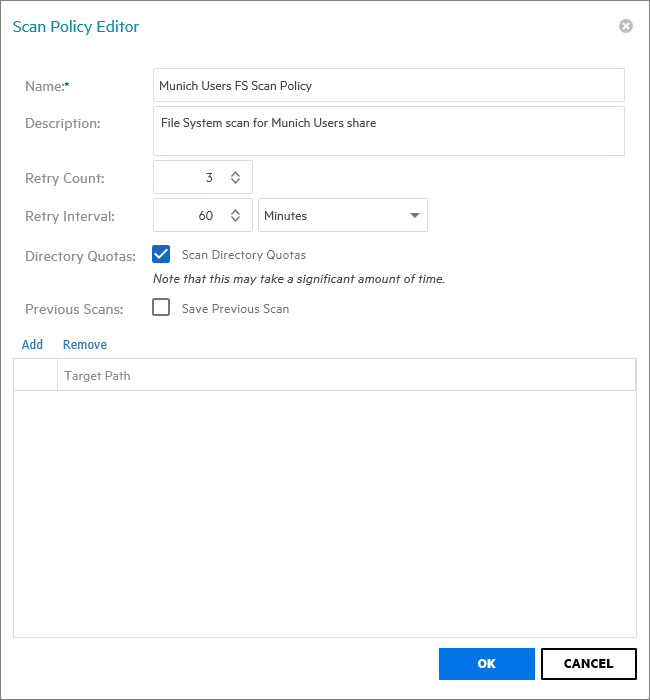Decrease the Retry Interval with down arrow

(x=235, y=220)
